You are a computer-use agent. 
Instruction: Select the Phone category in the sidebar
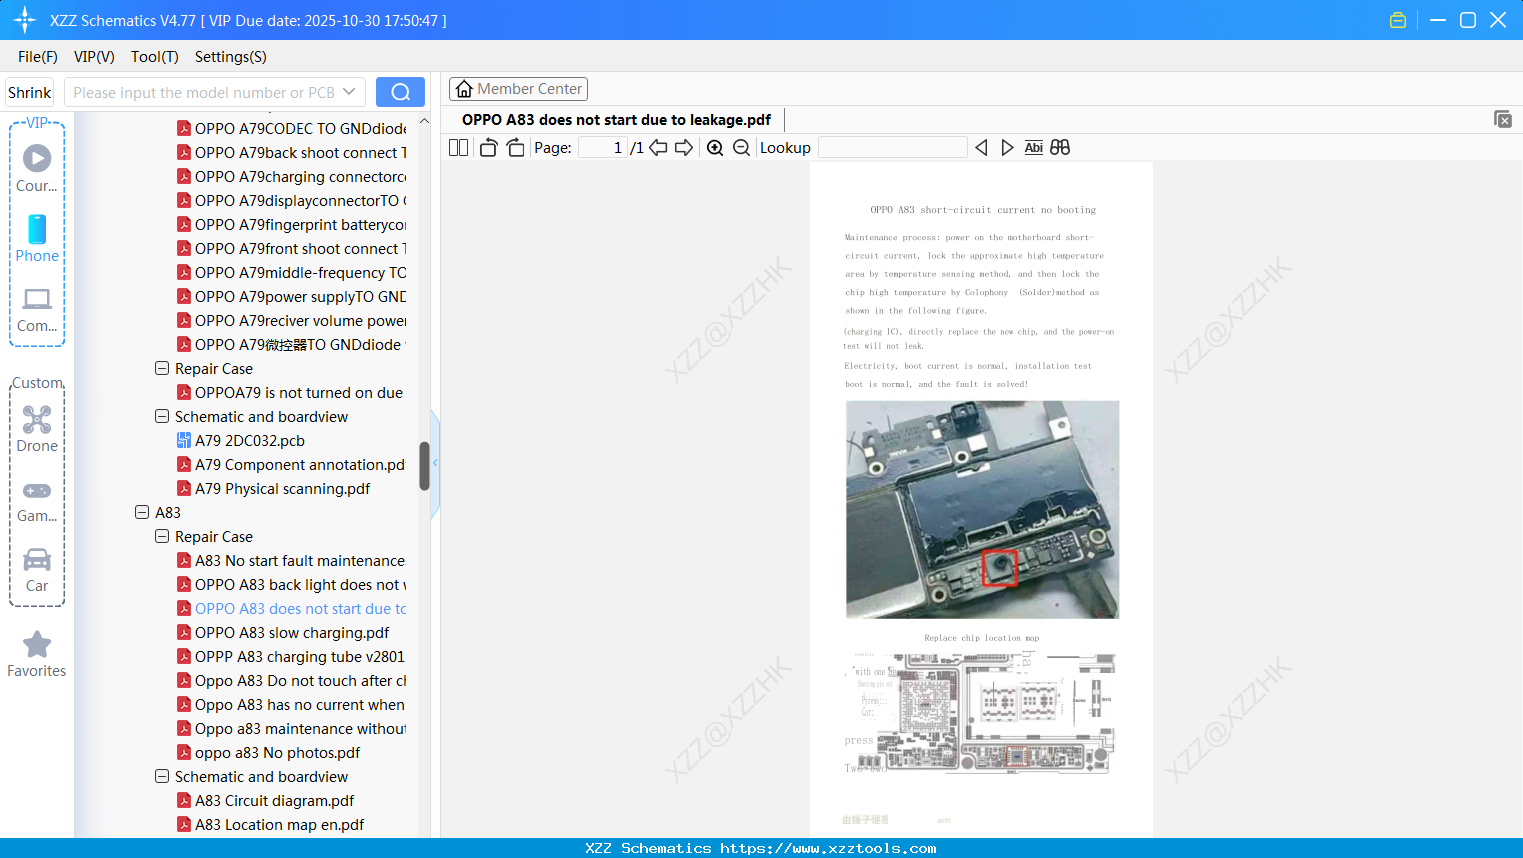[x=37, y=238]
